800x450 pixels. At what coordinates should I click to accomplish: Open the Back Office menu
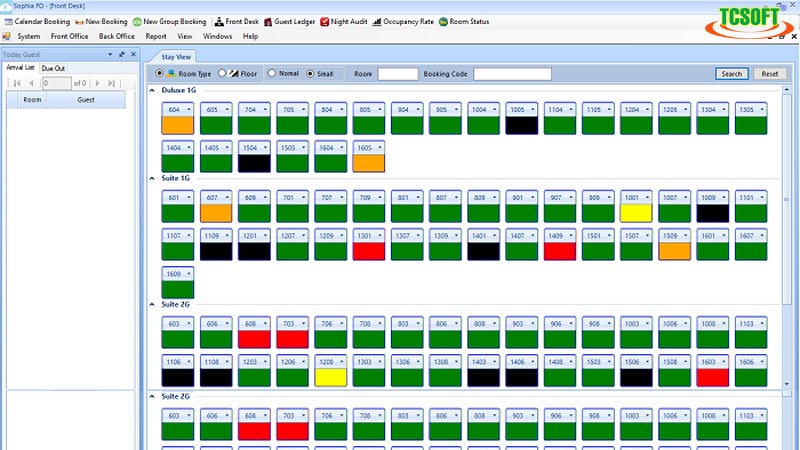pyautogui.click(x=117, y=36)
